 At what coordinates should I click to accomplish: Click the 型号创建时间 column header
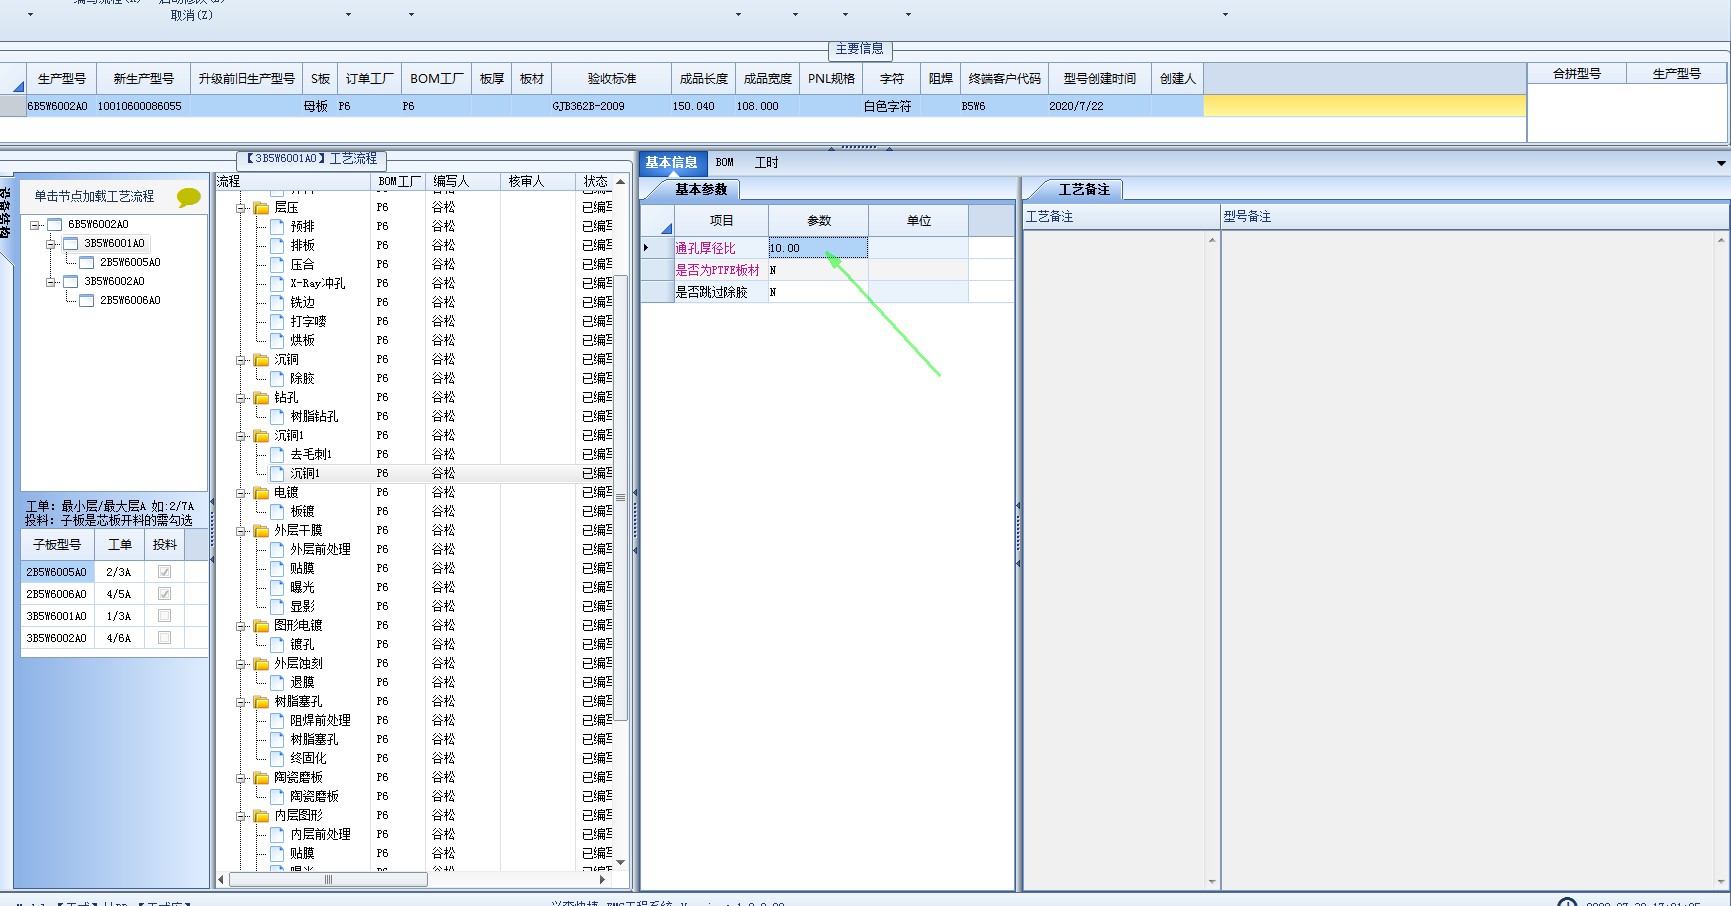tap(1099, 79)
